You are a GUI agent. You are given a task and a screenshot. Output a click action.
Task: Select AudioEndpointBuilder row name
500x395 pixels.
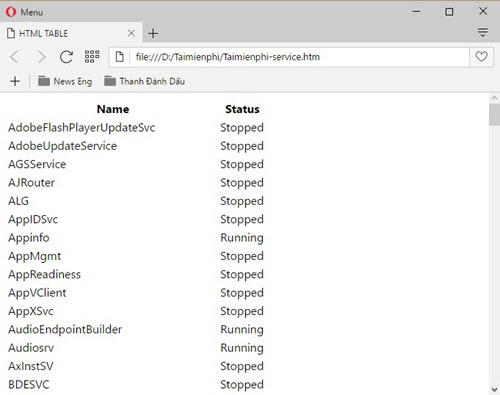(x=65, y=330)
